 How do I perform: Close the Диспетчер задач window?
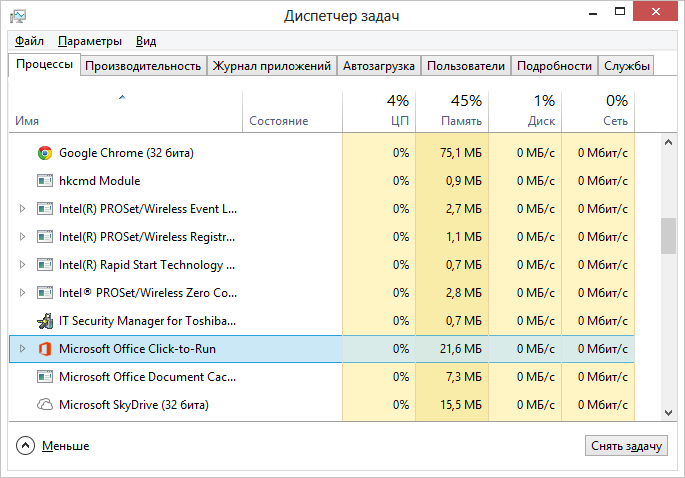point(655,11)
